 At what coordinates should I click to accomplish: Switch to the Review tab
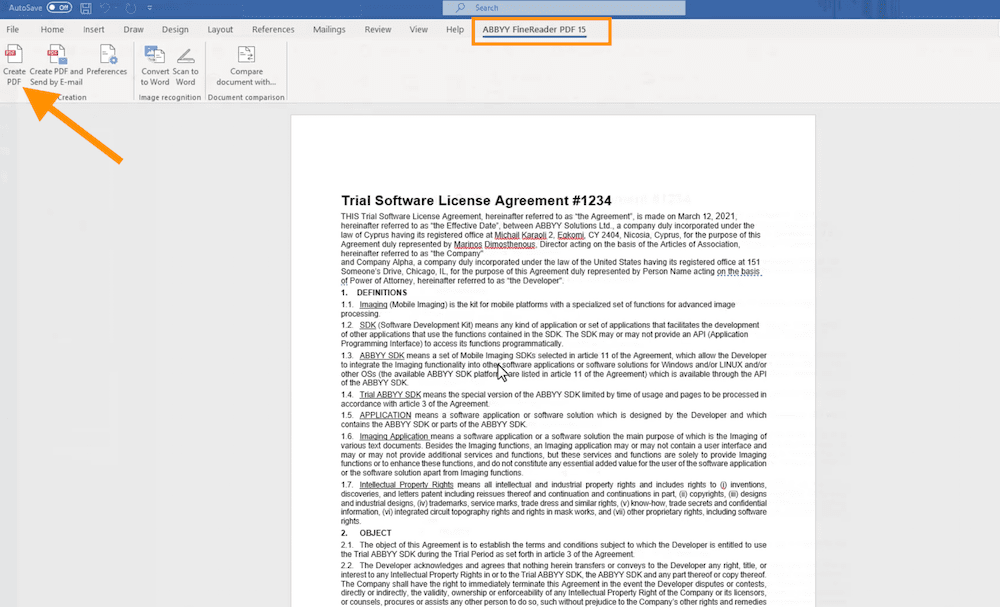(378, 29)
